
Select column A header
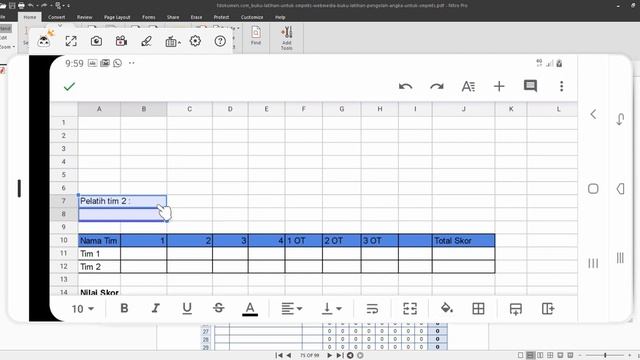click(x=99, y=109)
